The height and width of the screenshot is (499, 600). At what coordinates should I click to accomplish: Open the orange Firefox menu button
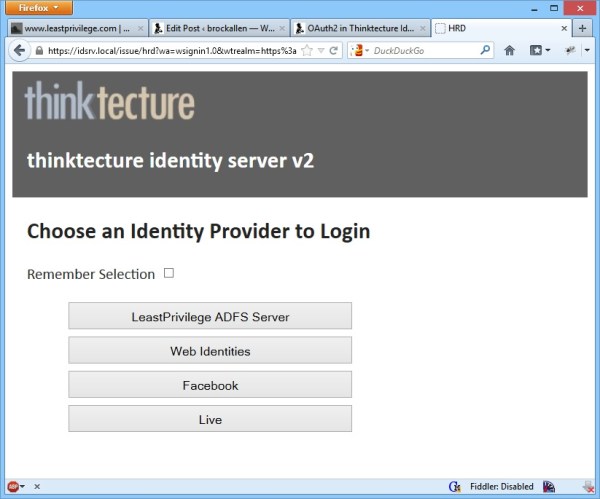tap(38, 7)
